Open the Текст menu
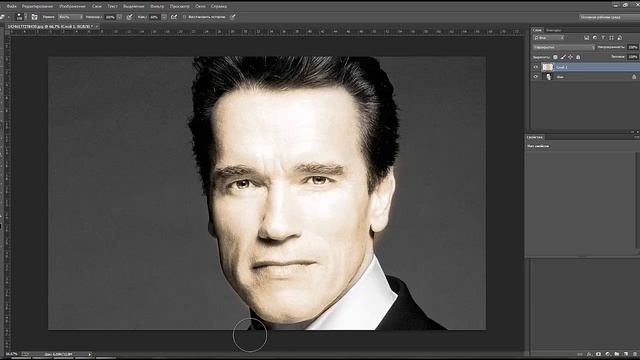Image resolution: width=640 pixels, height=360 pixels. click(x=112, y=7)
